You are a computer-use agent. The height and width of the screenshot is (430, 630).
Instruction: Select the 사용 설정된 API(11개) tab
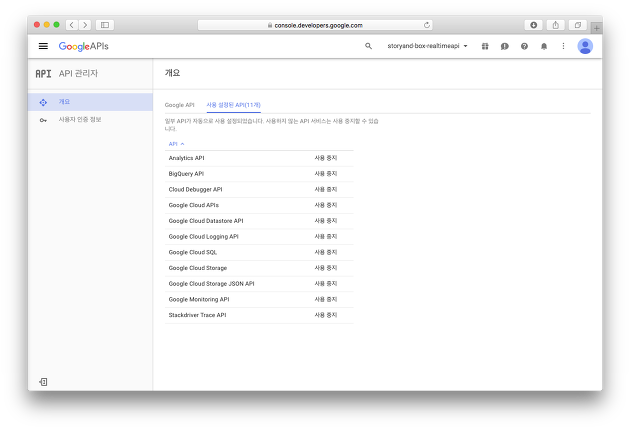[x=233, y=105]
